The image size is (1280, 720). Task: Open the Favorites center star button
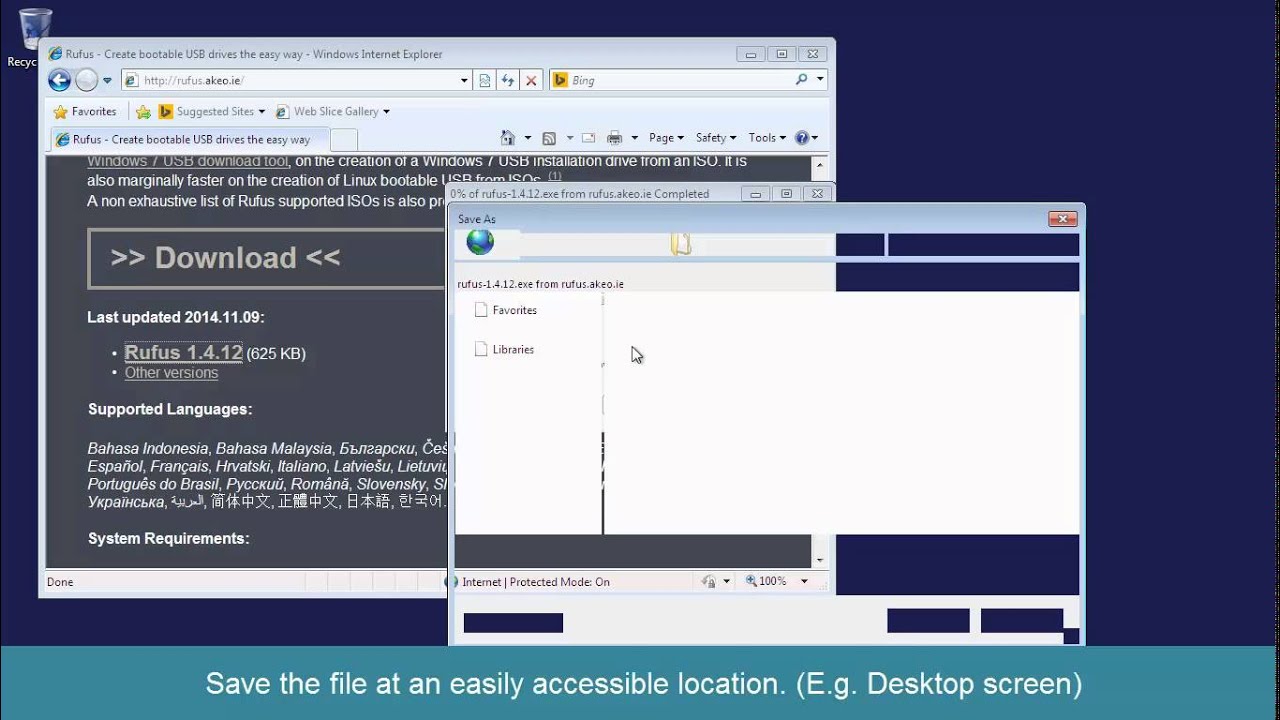click(85, 111)
